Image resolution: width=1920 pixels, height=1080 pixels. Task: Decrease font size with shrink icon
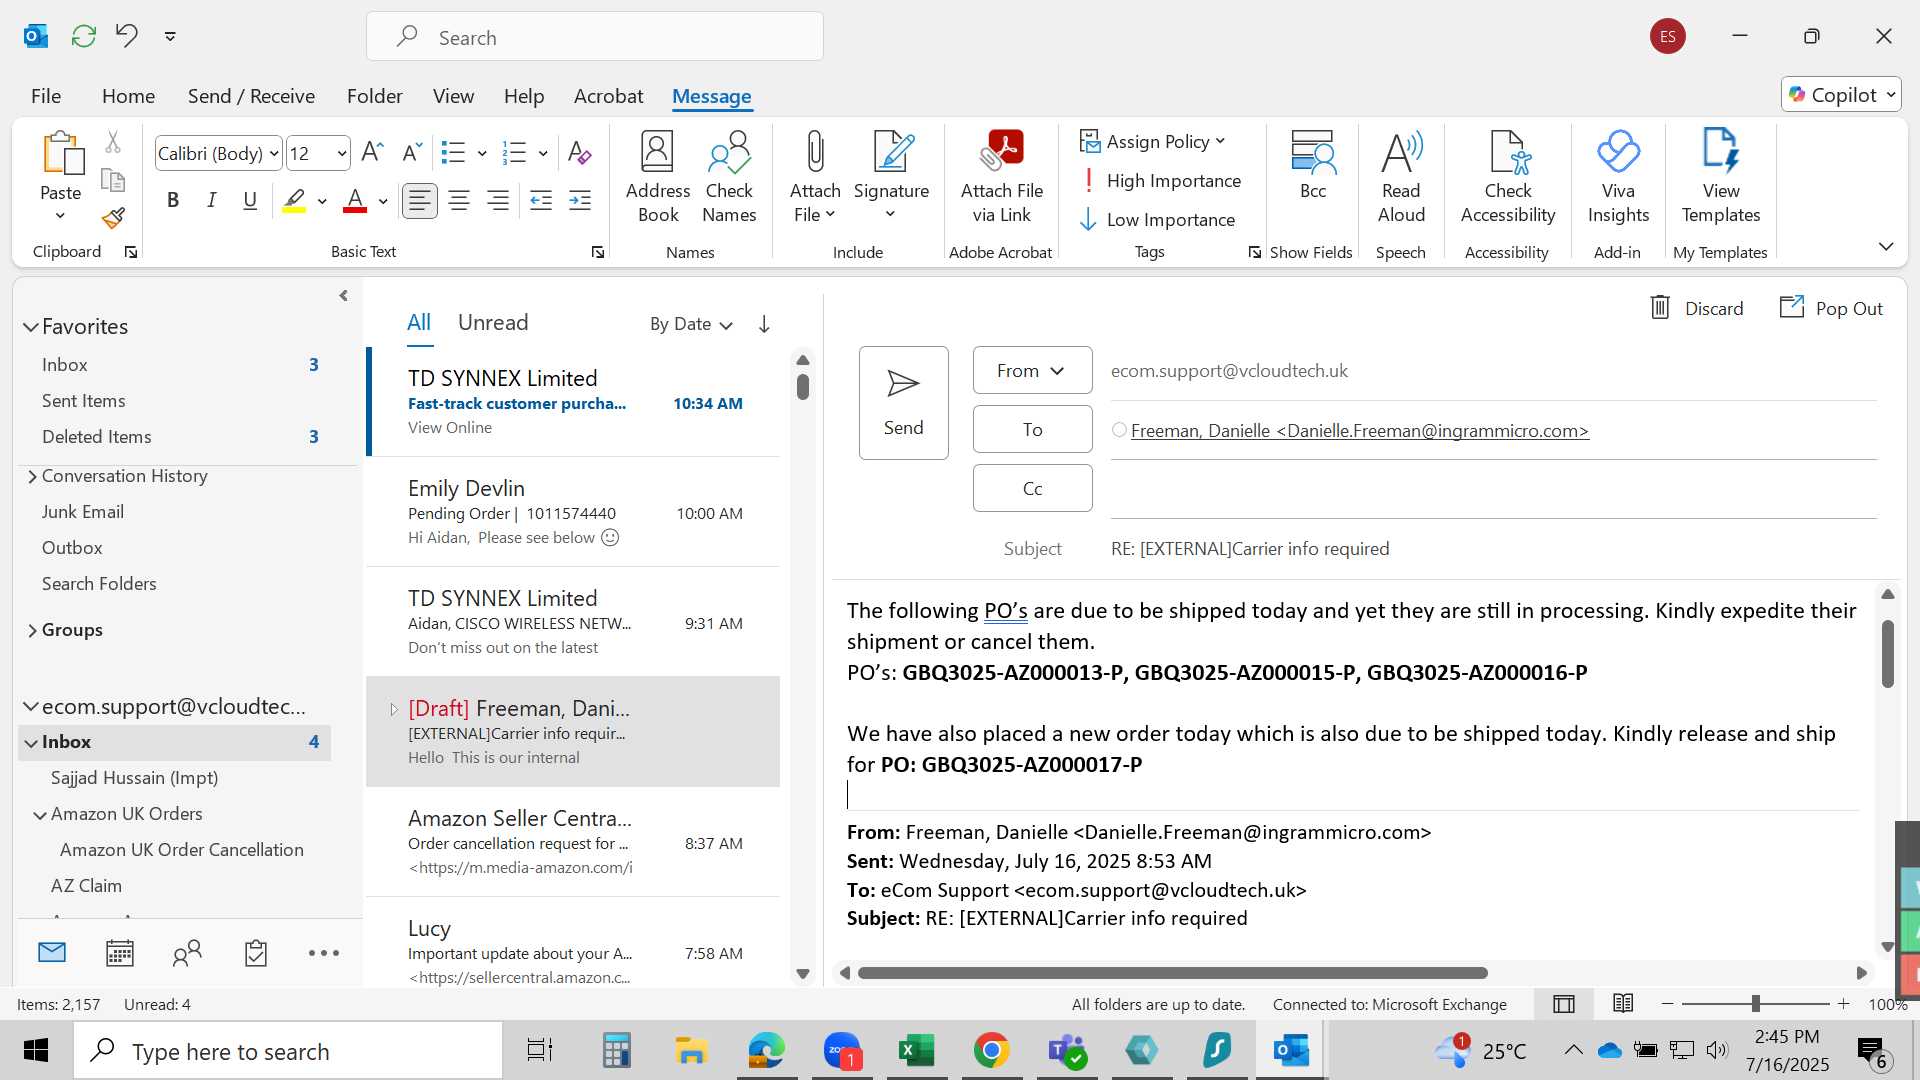click(411, 153)
